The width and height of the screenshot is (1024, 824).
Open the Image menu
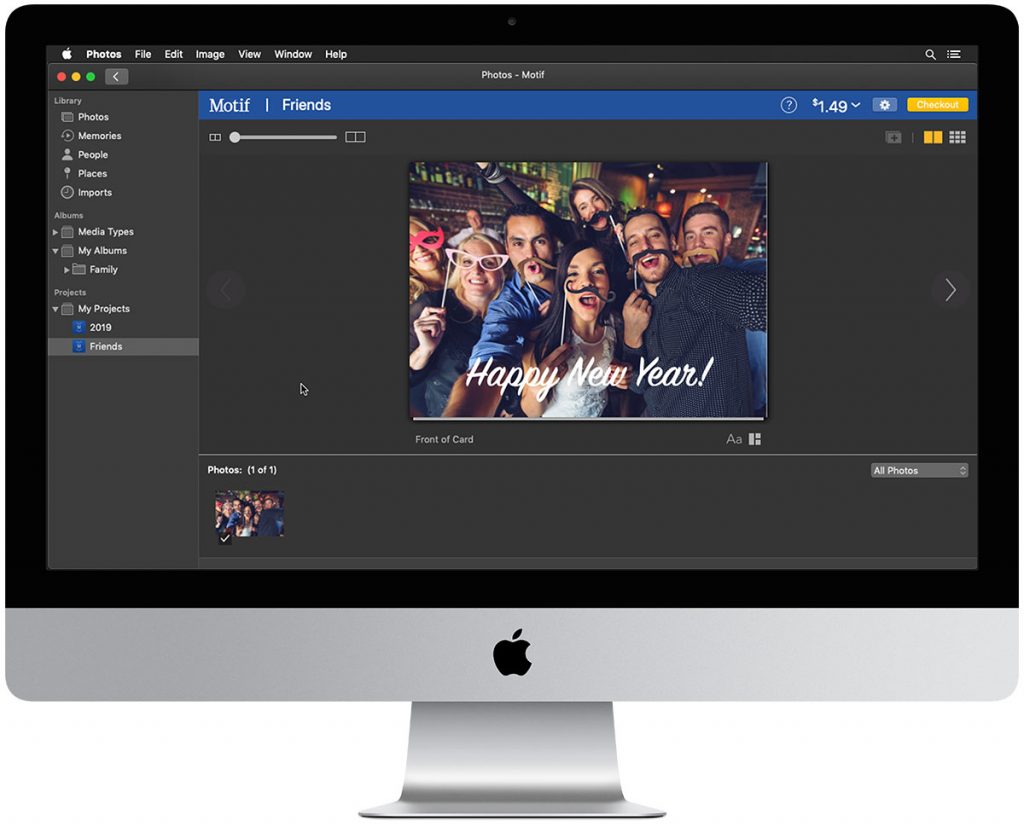pyautogui.click(x=210, y=54)
